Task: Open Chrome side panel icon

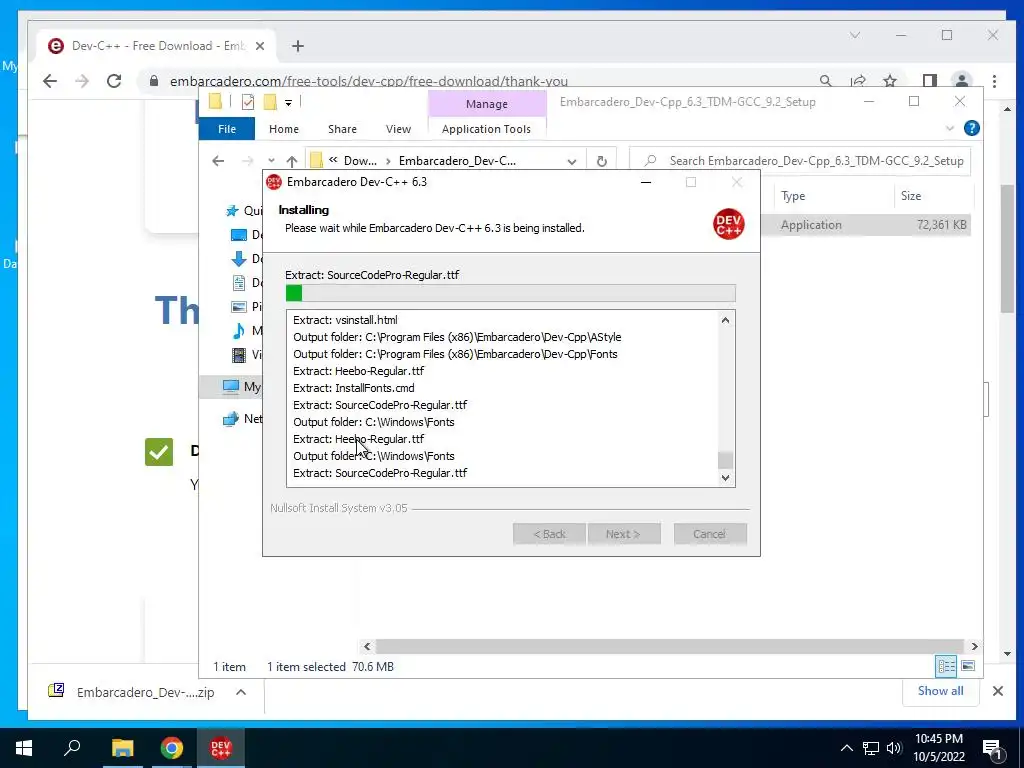Action: click(x=929, y=81)
